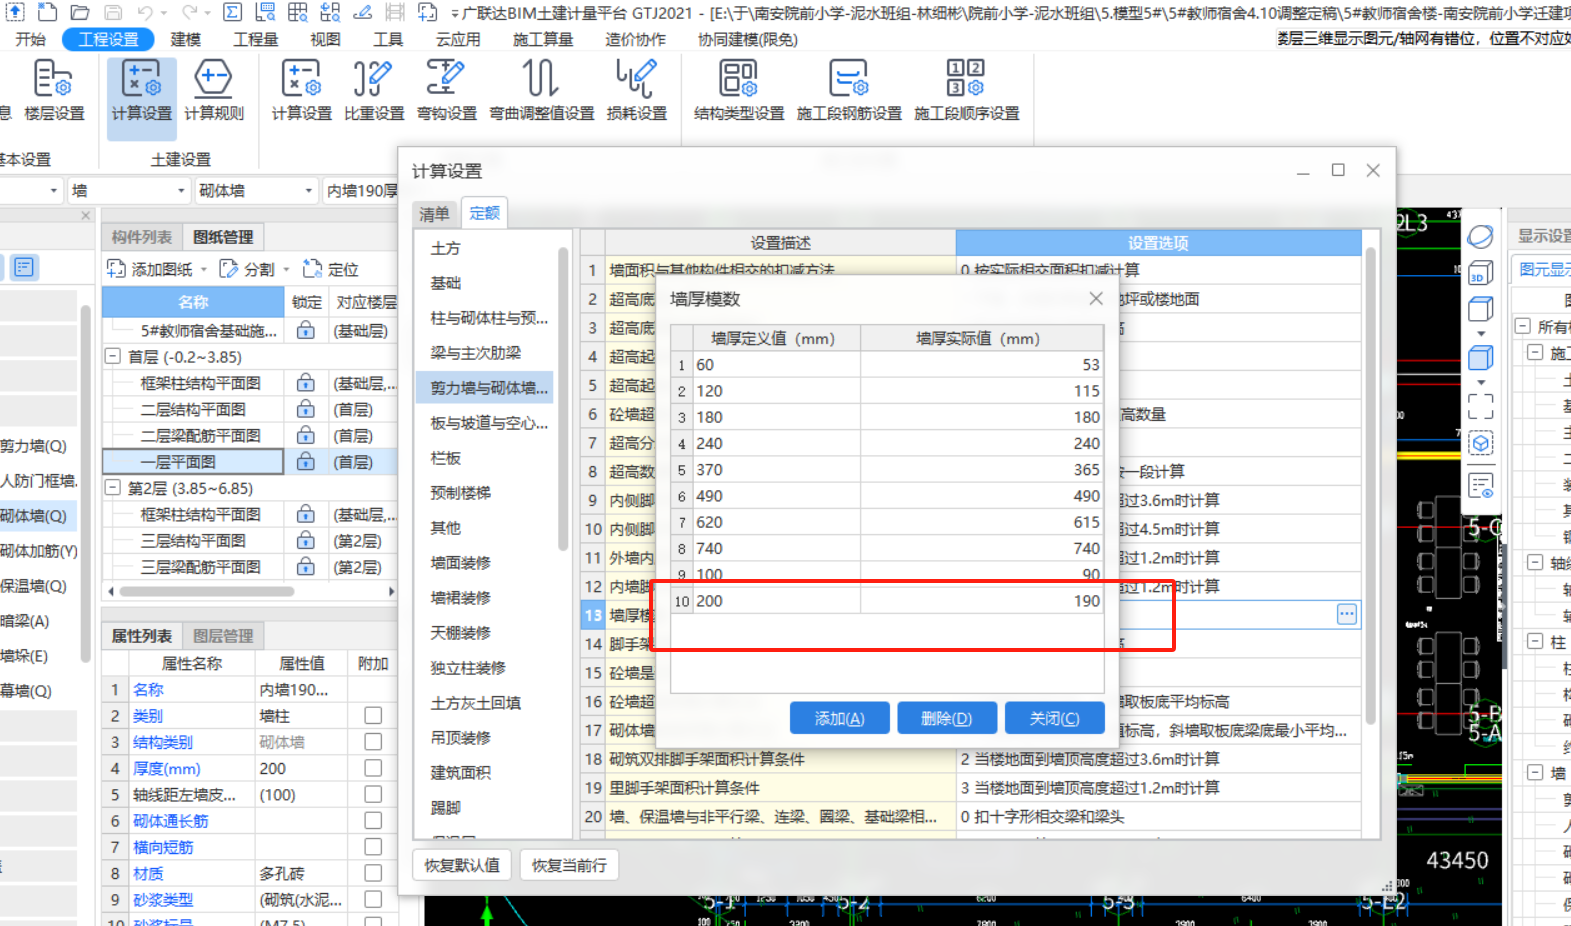This screenshot has width=1571, height=926.
Task: Open 结构类型设置 in the ribbon
Action: point(739,90)
